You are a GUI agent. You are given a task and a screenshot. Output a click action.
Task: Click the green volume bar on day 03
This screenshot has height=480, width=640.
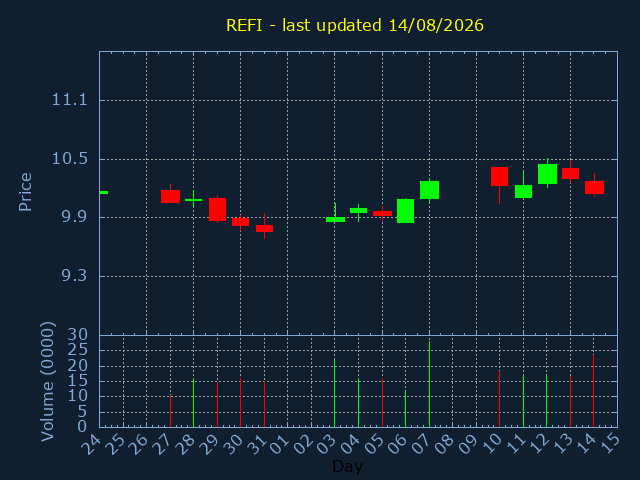(x=334, y=393)
